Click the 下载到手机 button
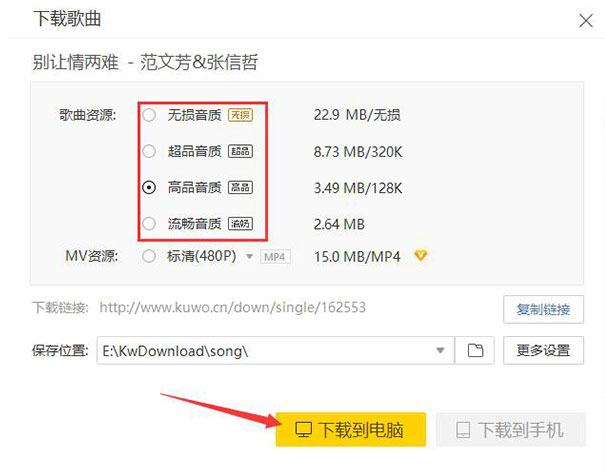 511,429
